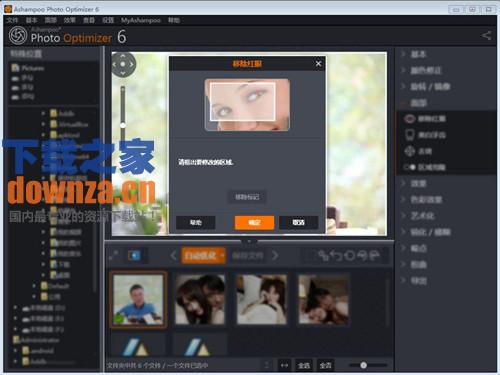Select the Default folder in tree

click(55, 286)
